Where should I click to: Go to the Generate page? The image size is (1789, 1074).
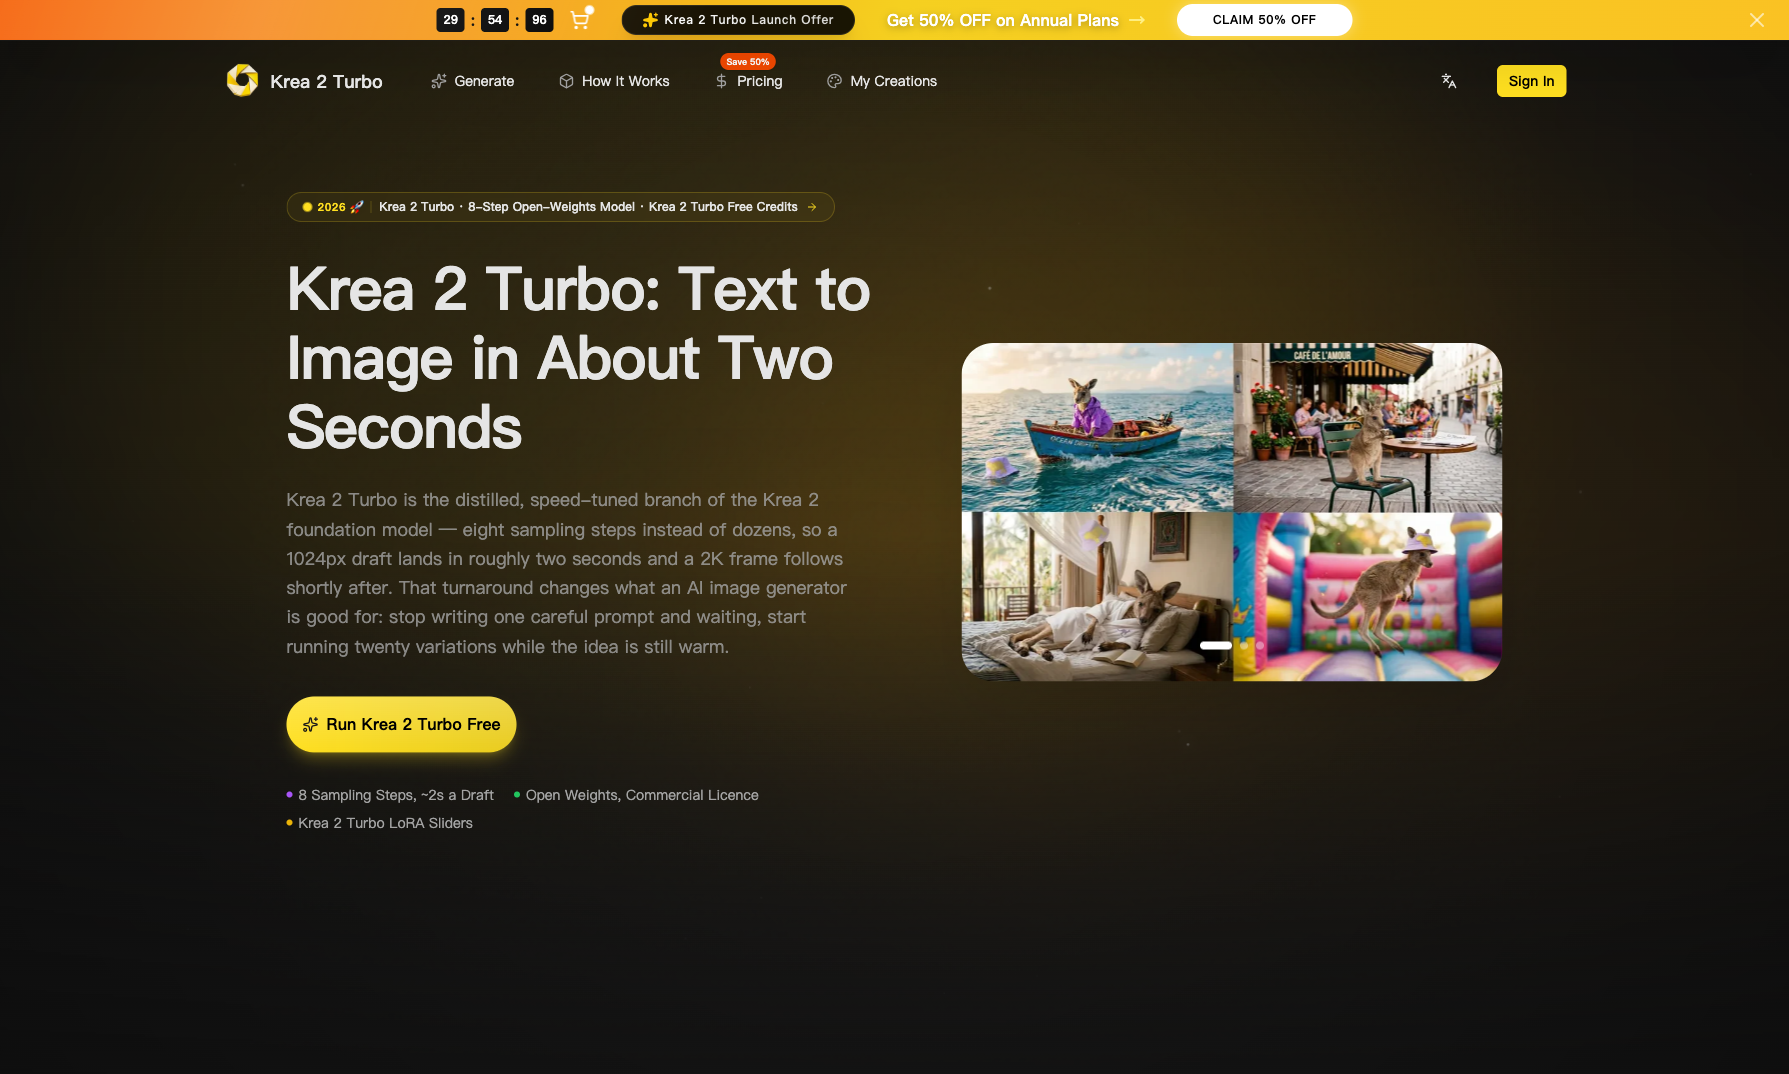pyautogui.click(x=472, y=81)
